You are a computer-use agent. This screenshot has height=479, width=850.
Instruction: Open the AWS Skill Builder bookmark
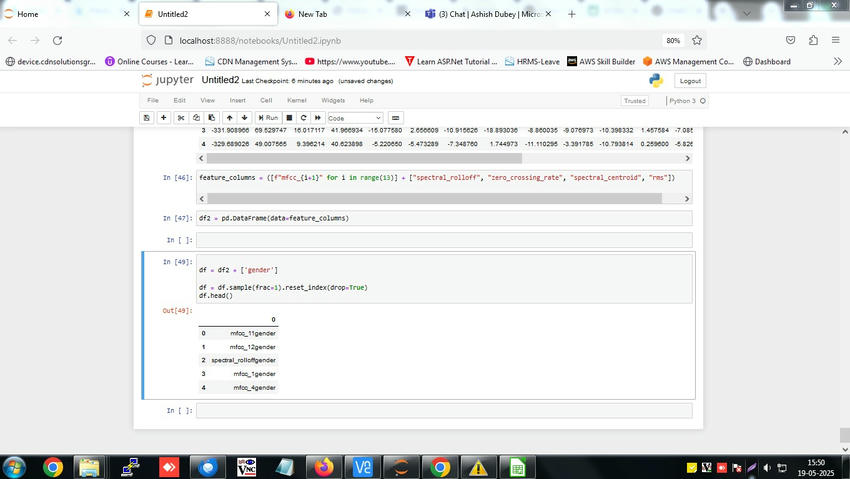(x=601, y=61)
